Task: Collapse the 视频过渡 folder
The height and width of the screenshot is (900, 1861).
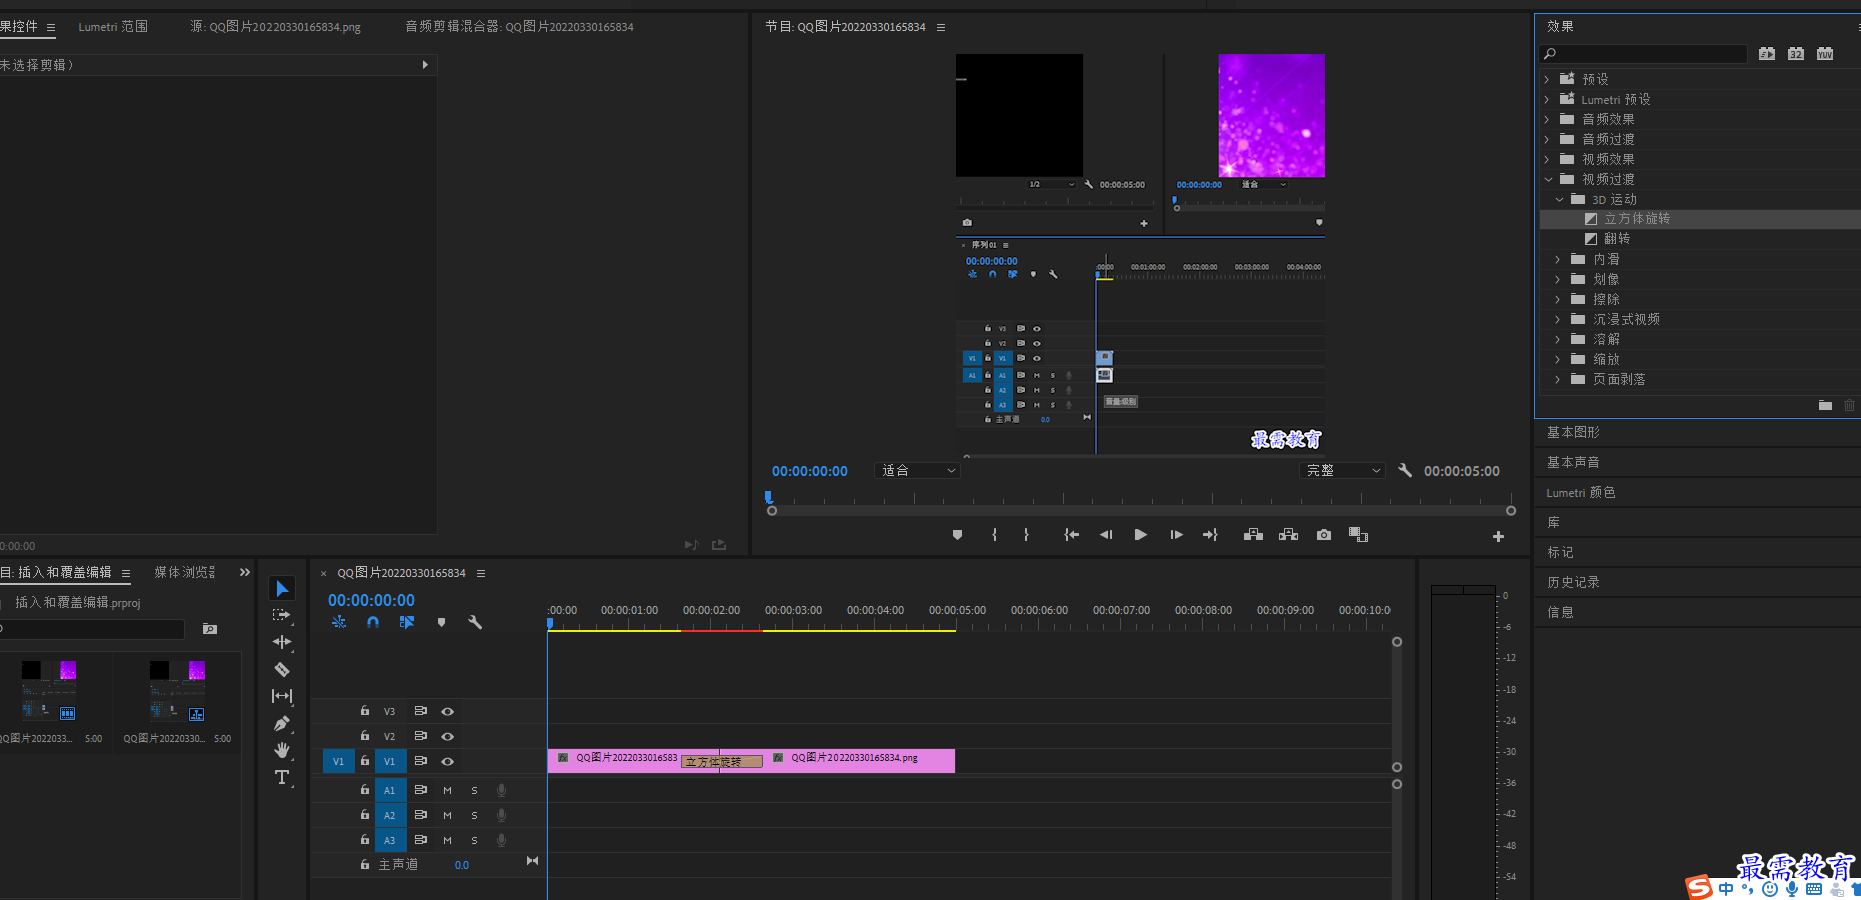Action: click(1548, 179)
